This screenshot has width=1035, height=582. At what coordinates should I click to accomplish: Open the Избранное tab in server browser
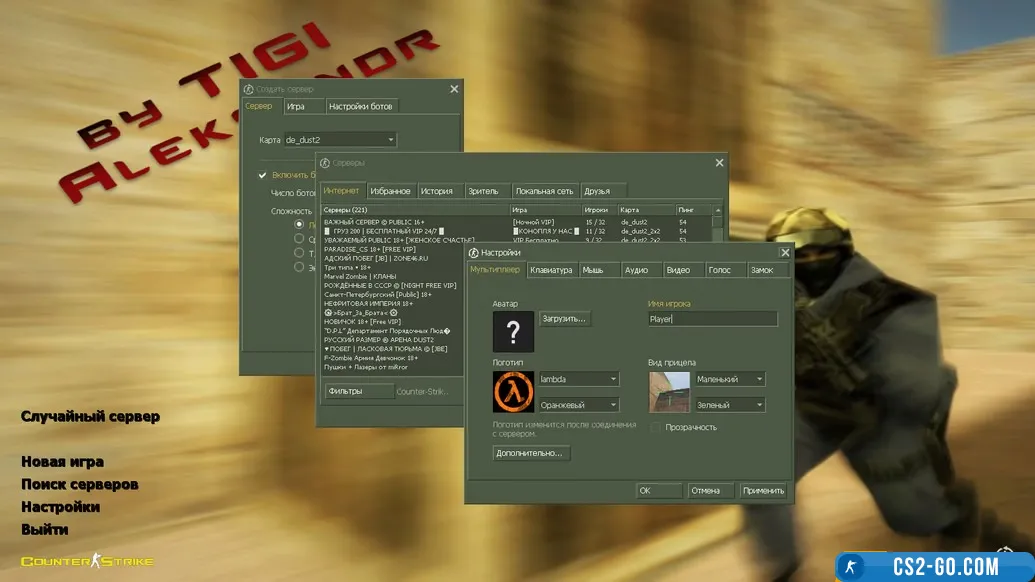pyautogui.click(x=390, y=191)
